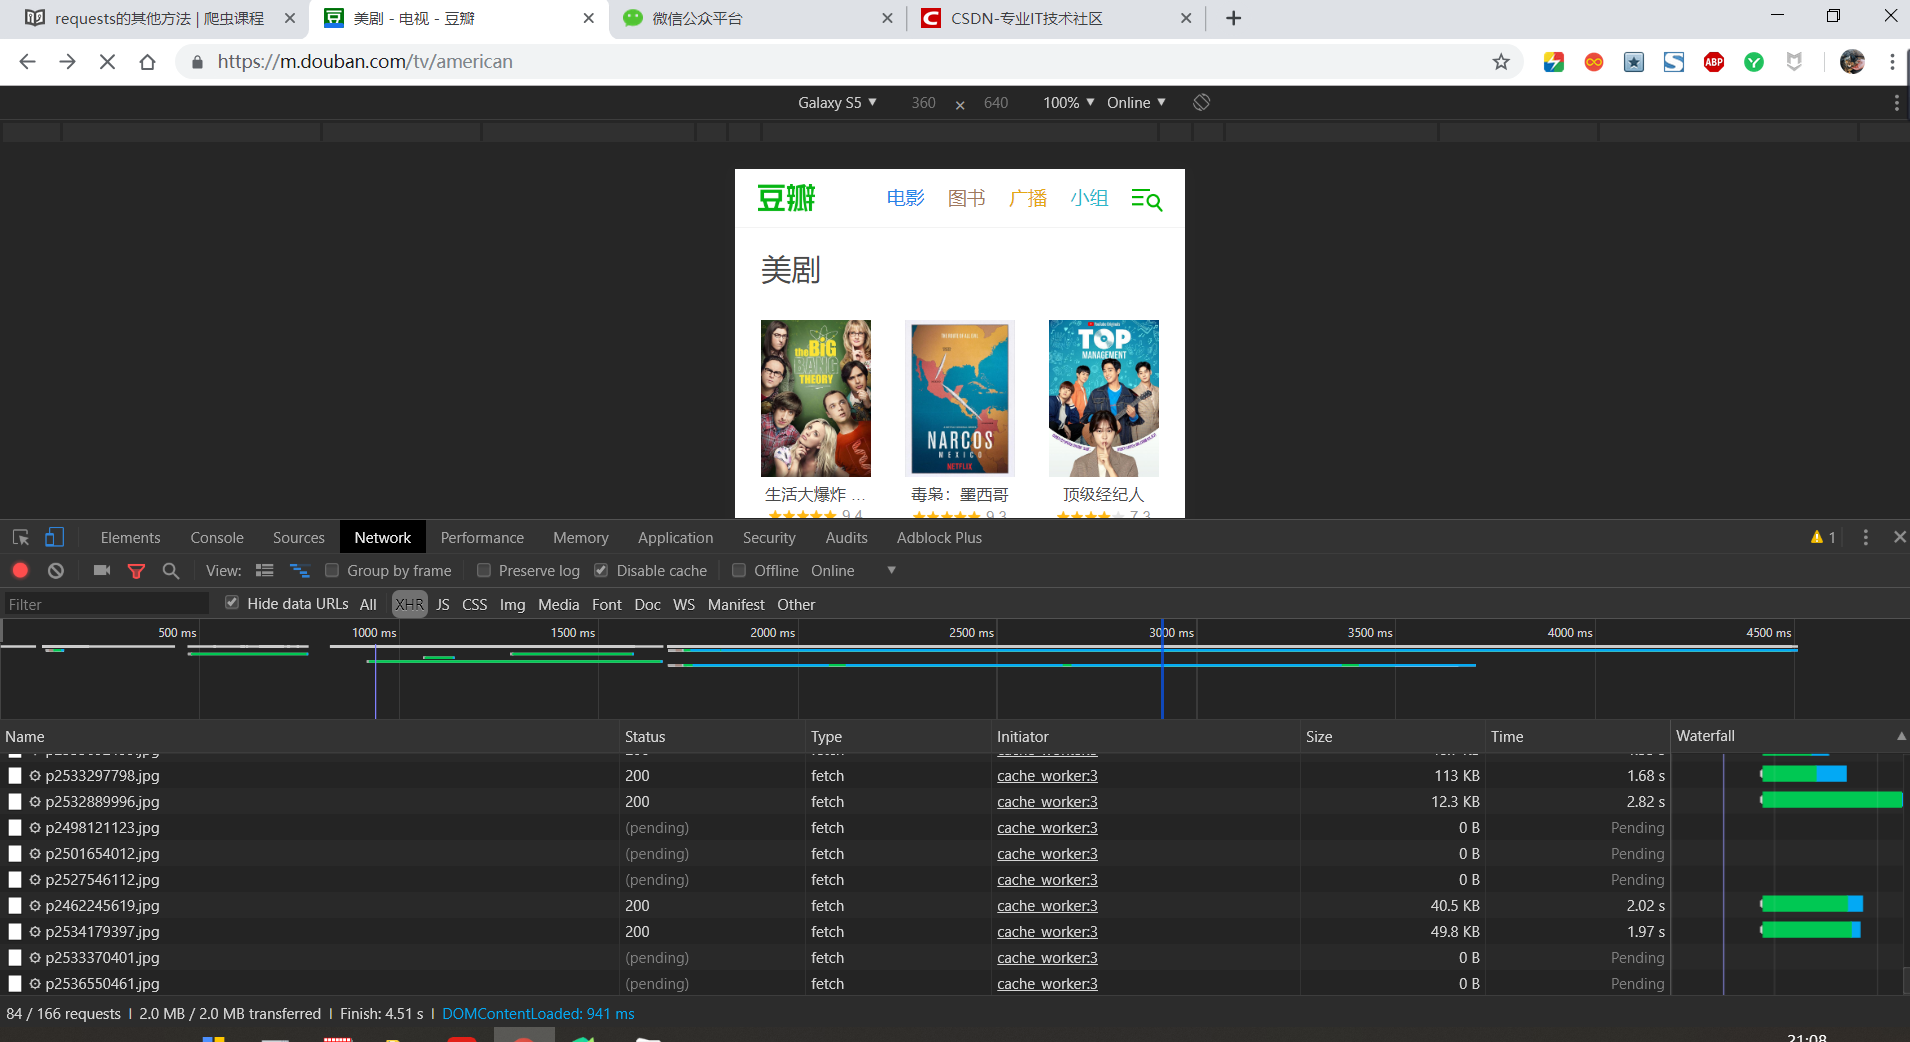Image resolution: width=1910 pixels, height=1042 pixels.
Task: Click the user profile avatar icon
Action: point(1852,62)
